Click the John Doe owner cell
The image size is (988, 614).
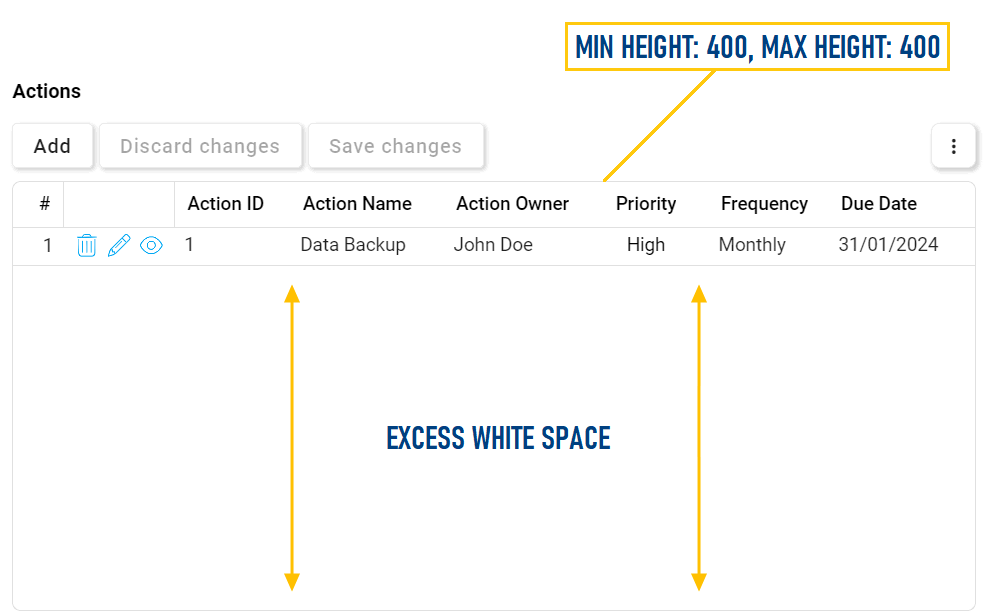(493, 245)
